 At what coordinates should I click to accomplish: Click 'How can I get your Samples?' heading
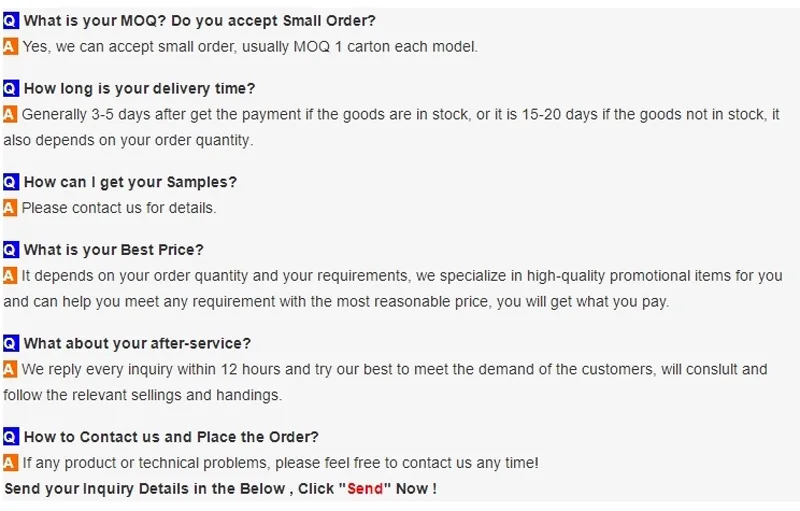(x=130, y=182)
